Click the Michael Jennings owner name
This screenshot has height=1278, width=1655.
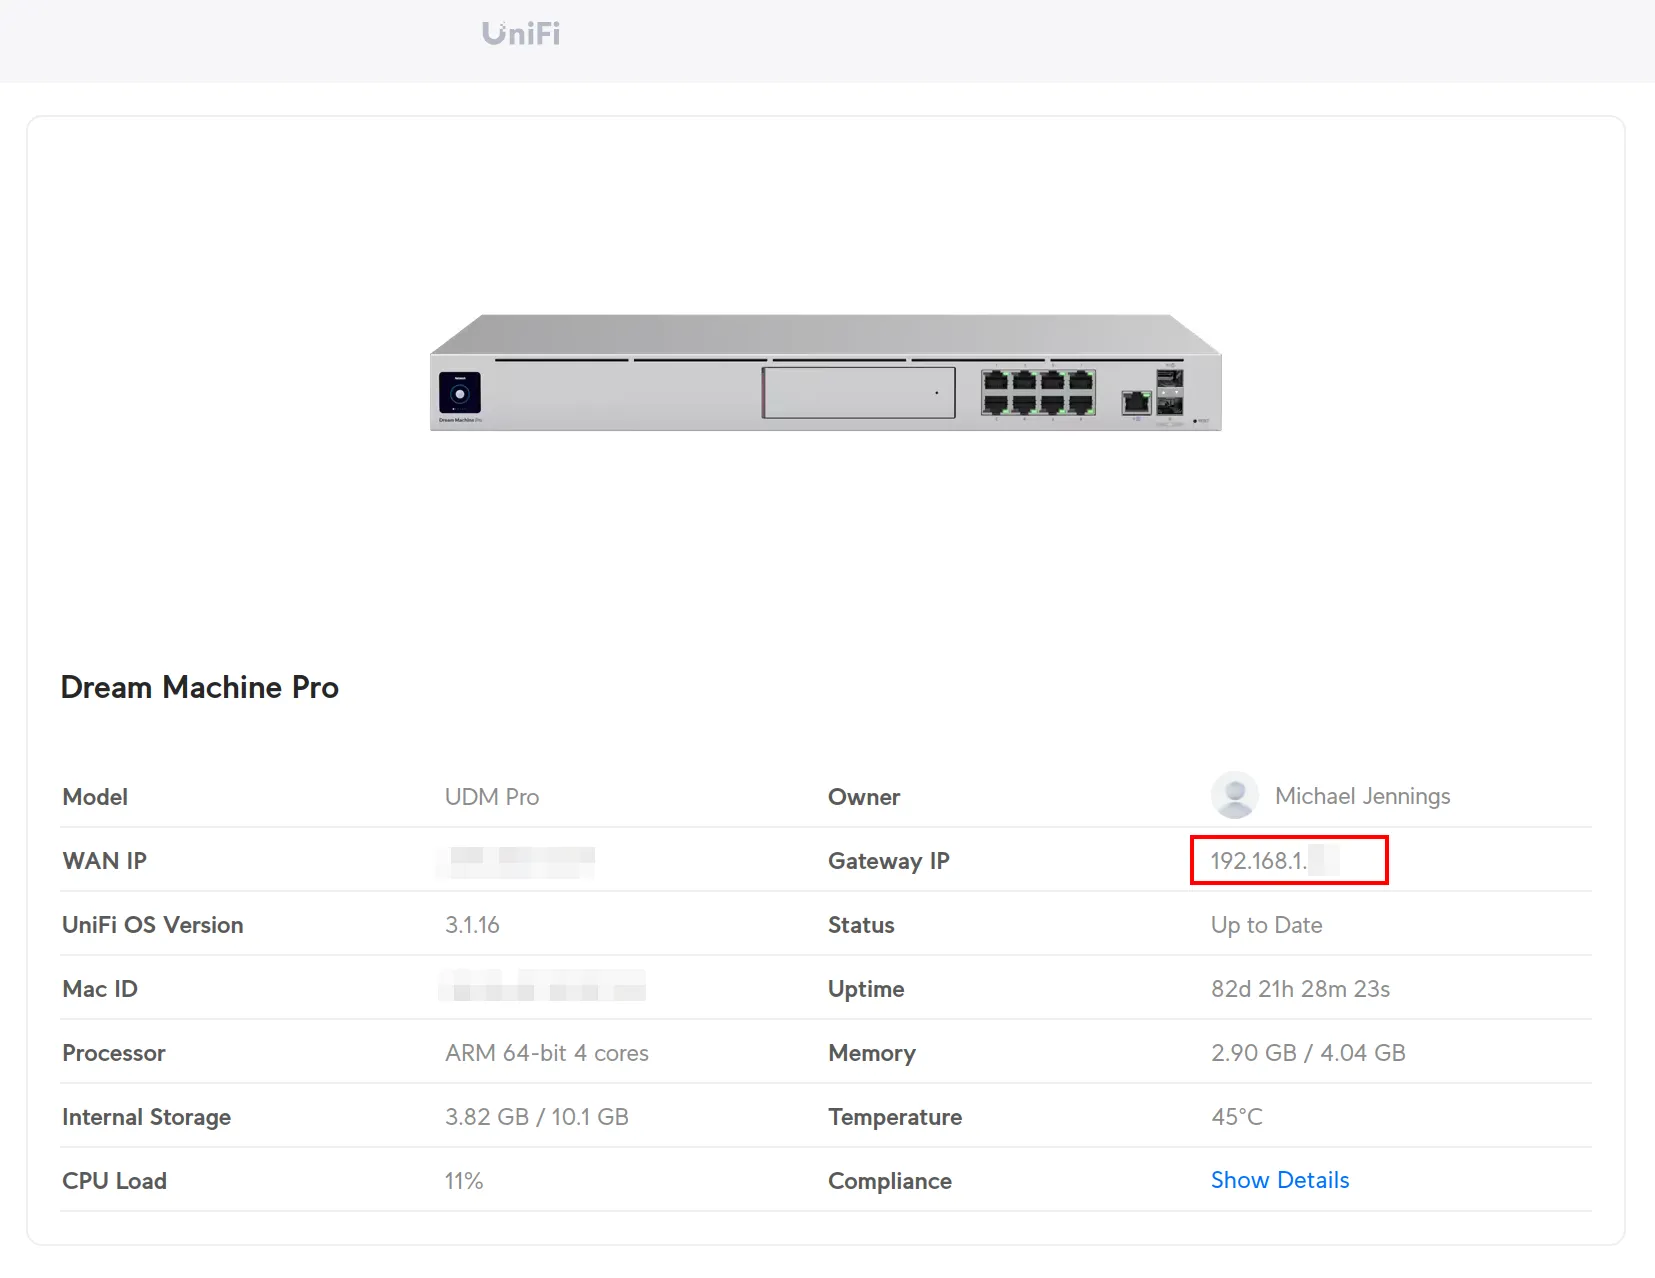(1362, 795)
